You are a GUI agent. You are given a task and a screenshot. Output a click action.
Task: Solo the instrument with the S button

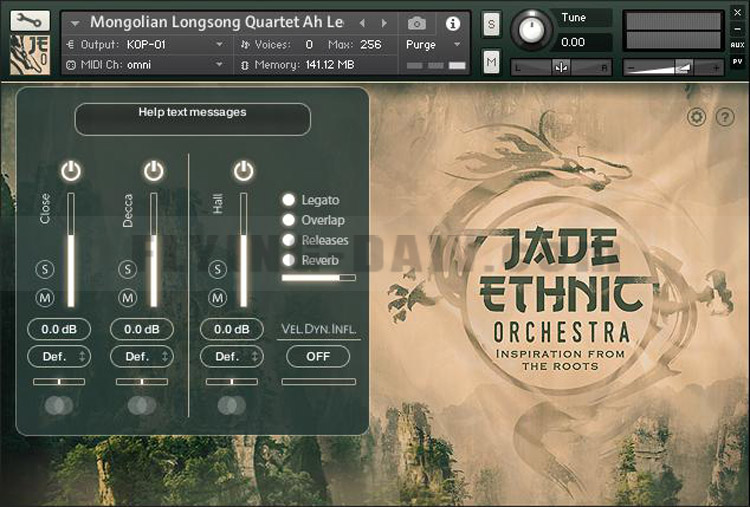(x=491, y=23)
